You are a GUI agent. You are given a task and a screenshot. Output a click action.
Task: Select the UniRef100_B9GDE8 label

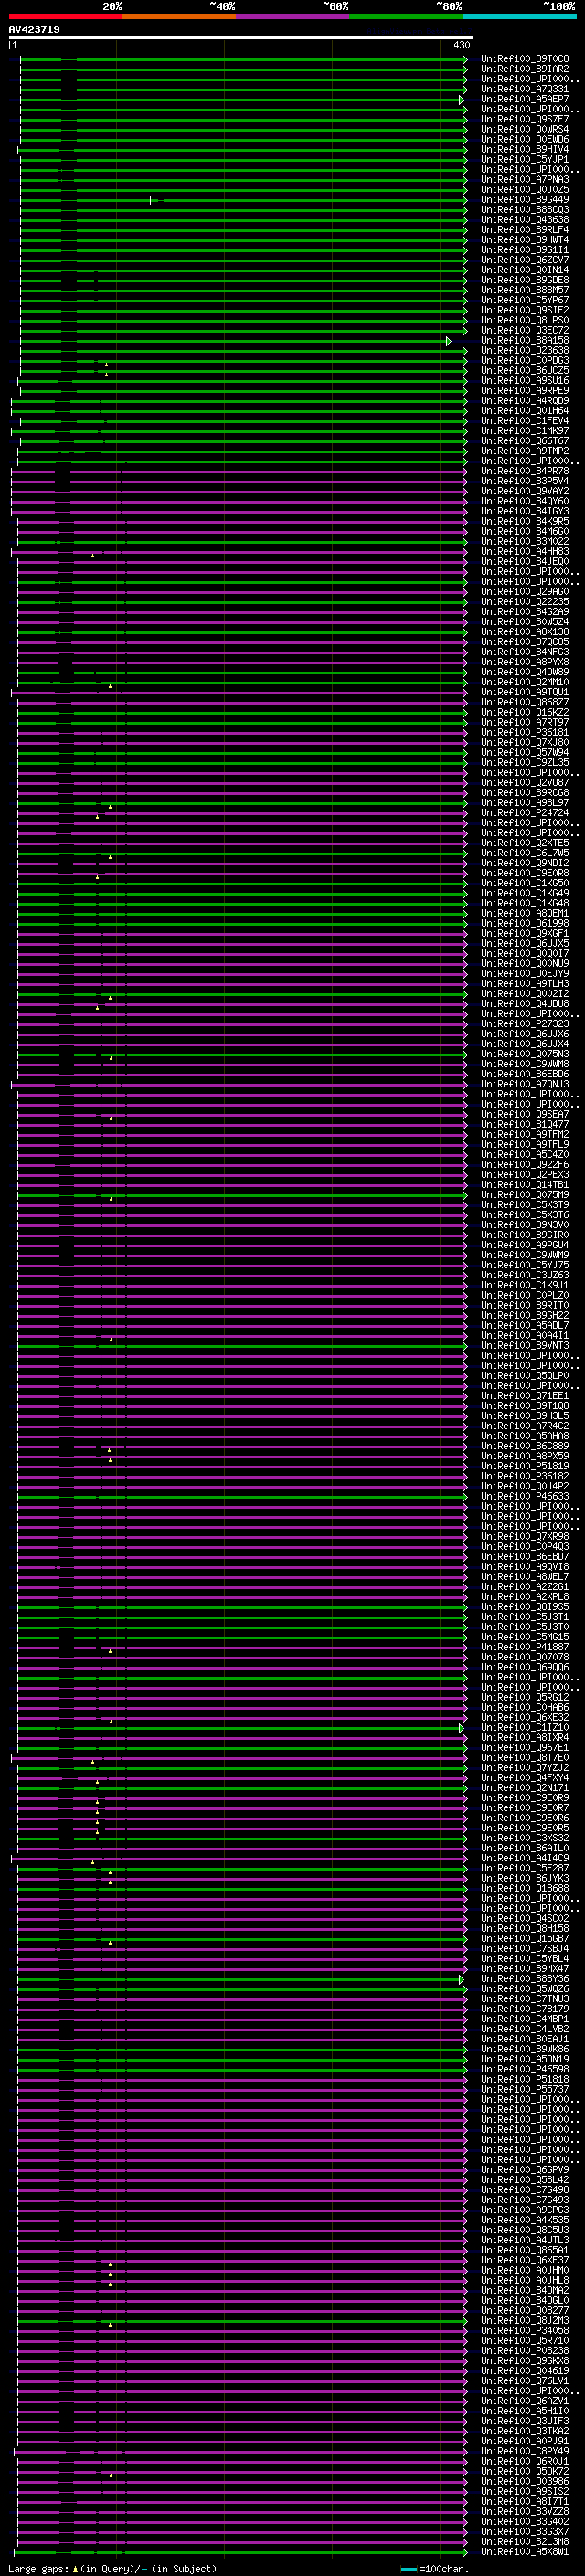pyautogui.click(x=525, y=280)
